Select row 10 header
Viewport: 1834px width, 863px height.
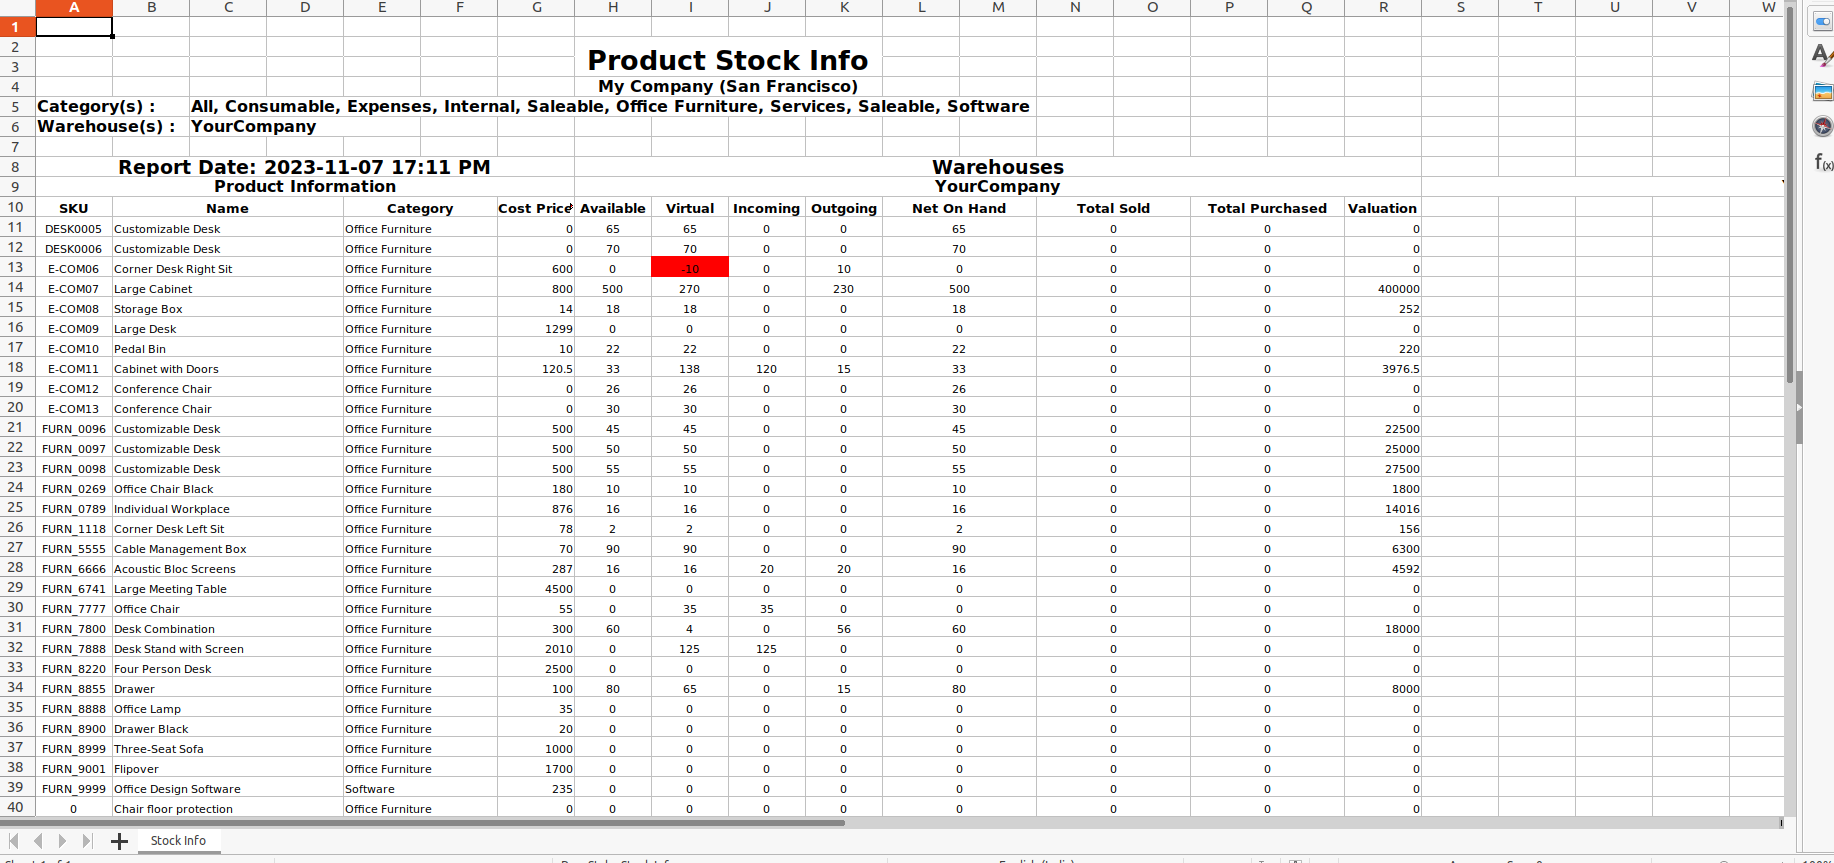[x=16, y=207]
